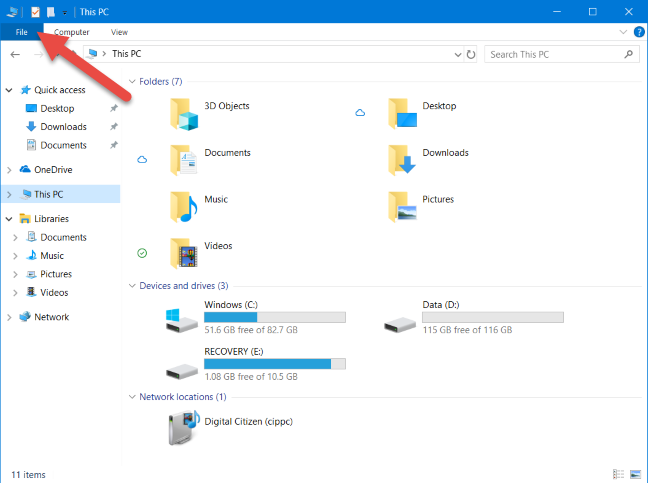The height and width of the screenshot is (483, 648).
Task: Select This PC in the sidebar
Action: click(48, 194)
